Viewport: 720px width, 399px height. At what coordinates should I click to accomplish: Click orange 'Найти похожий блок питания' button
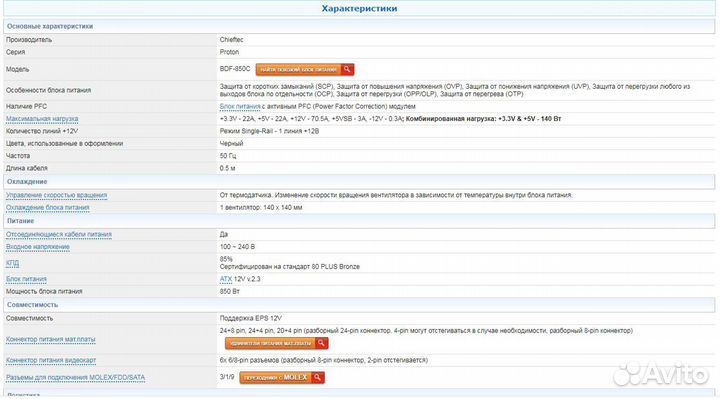pyautogui.click(x=305, y=69)
